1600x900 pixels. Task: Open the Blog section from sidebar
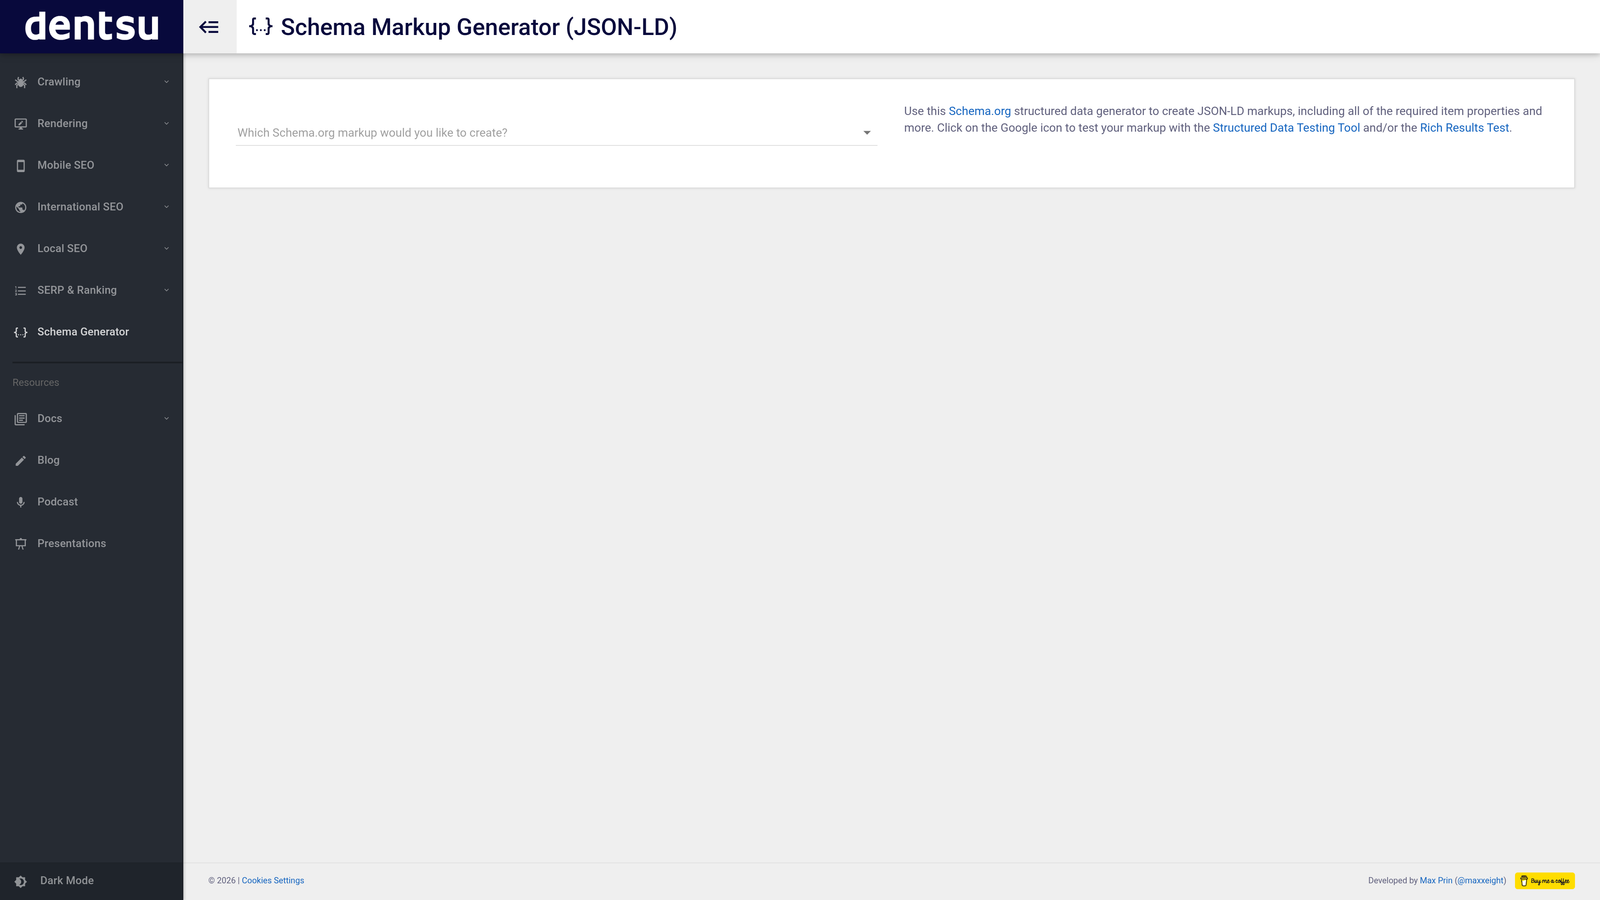click(x=48, y=460)
